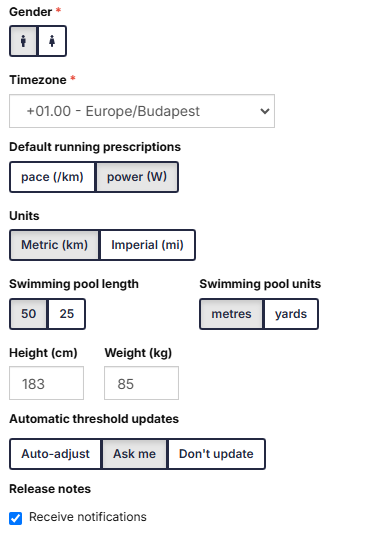Choose Auto-adjust threshold updates
Screen dimensions: 370x536
click(x=56, y=454)
